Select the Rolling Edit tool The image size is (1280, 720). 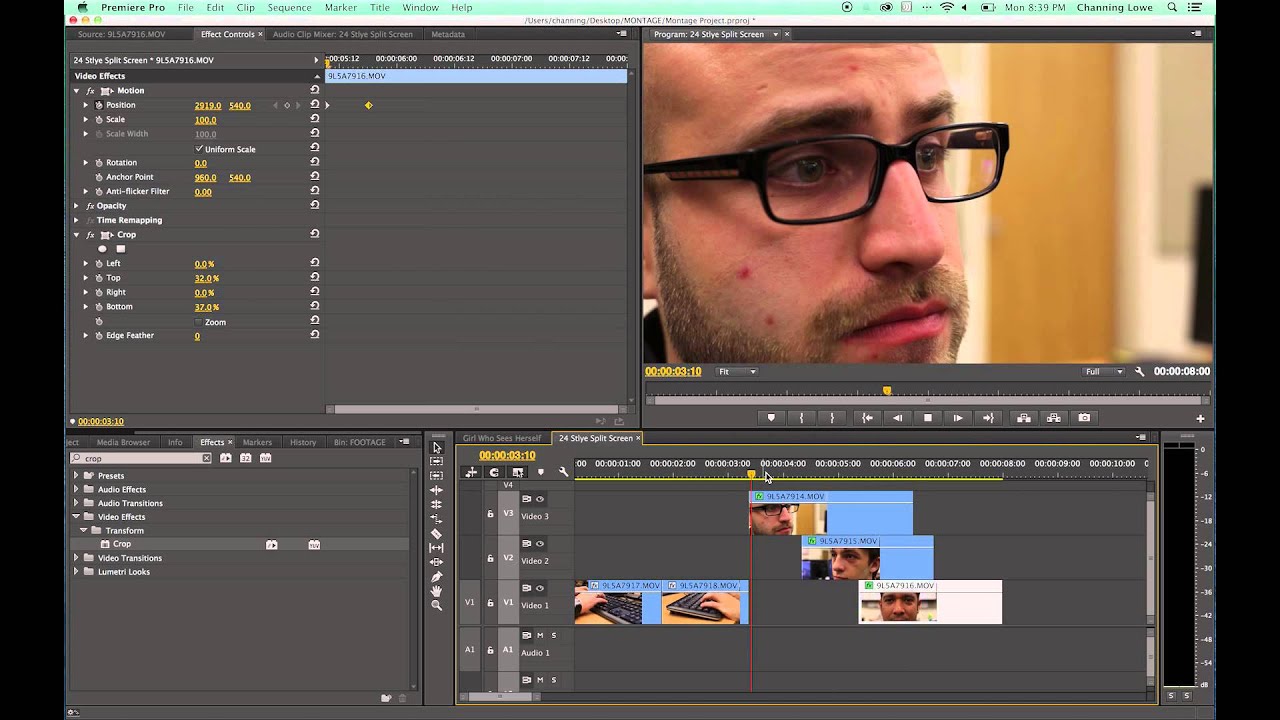pos(436,504)
